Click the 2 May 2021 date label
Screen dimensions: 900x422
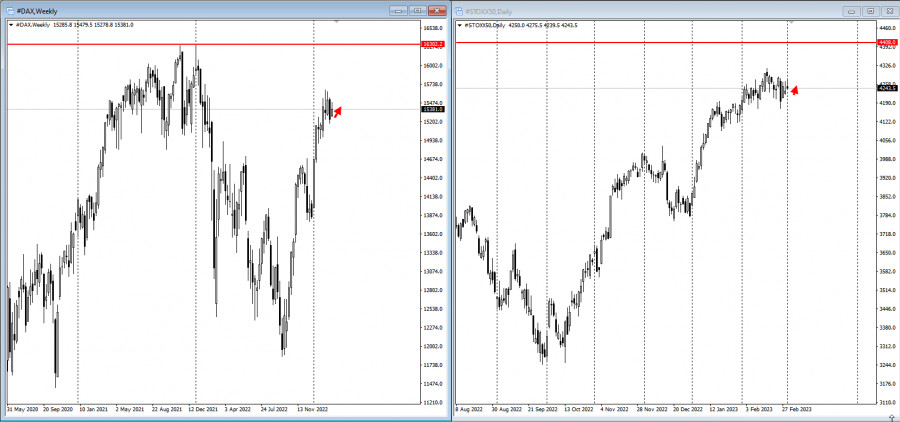130,410
